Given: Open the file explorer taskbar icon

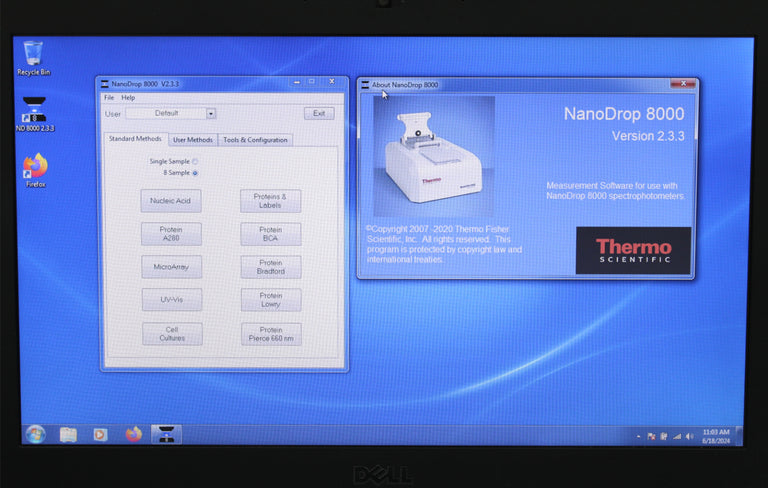Looking at the screenshot, I should point(68,434).
